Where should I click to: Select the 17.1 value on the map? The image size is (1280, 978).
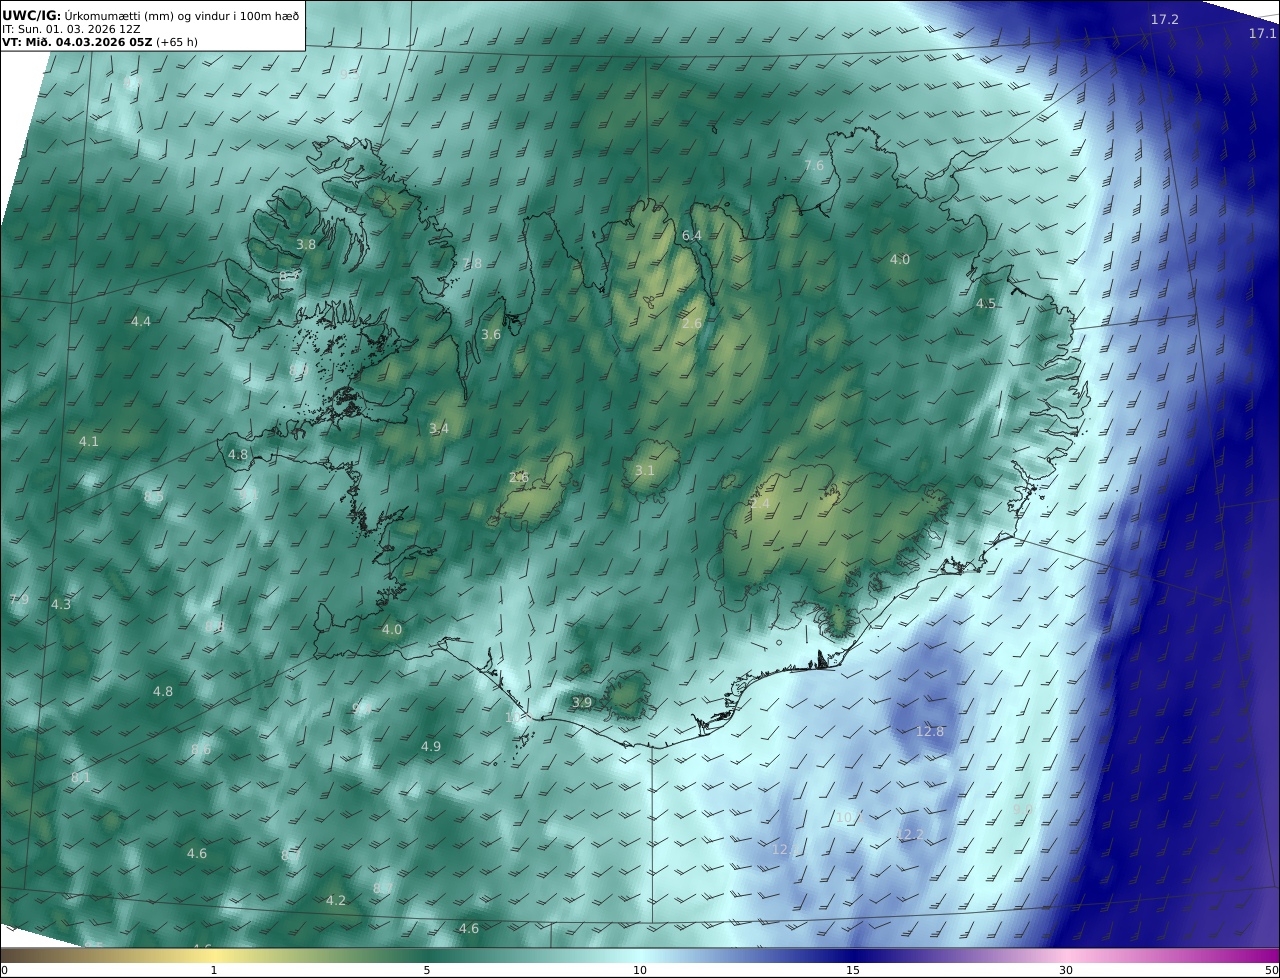[1262, 34]
